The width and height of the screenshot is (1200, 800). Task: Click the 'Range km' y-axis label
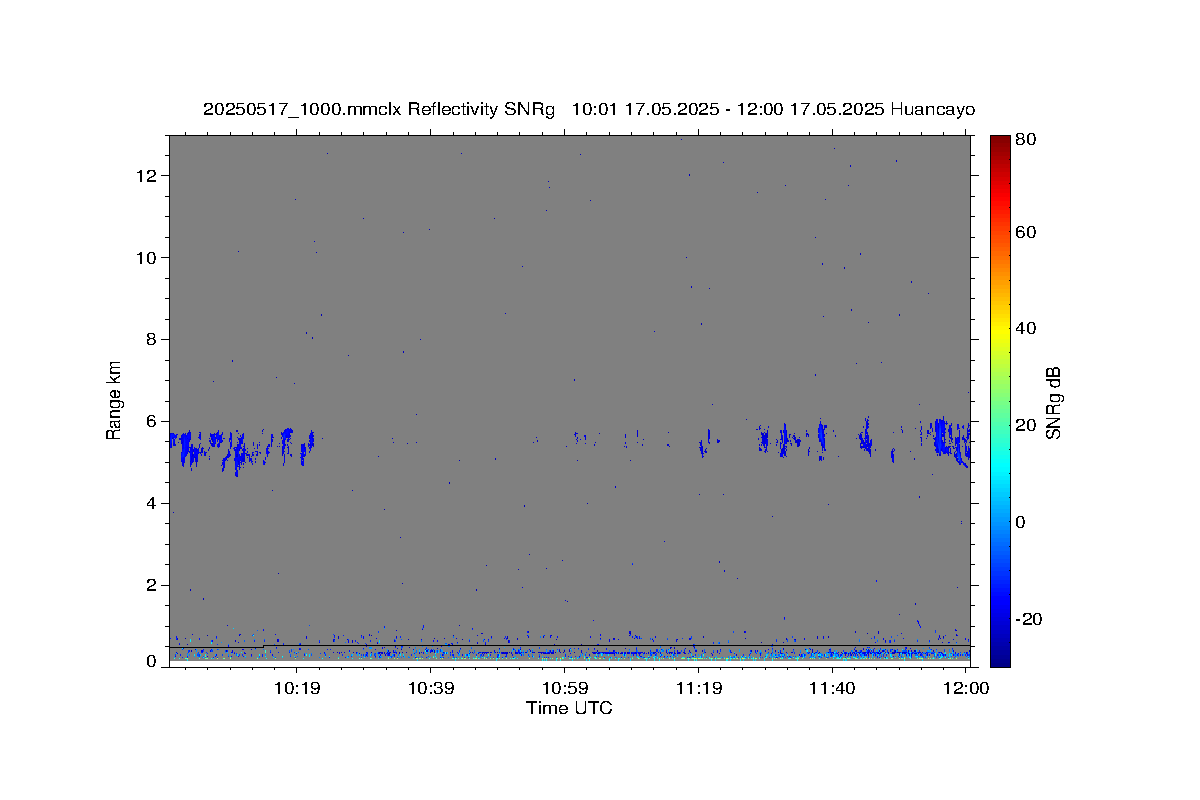114,400
